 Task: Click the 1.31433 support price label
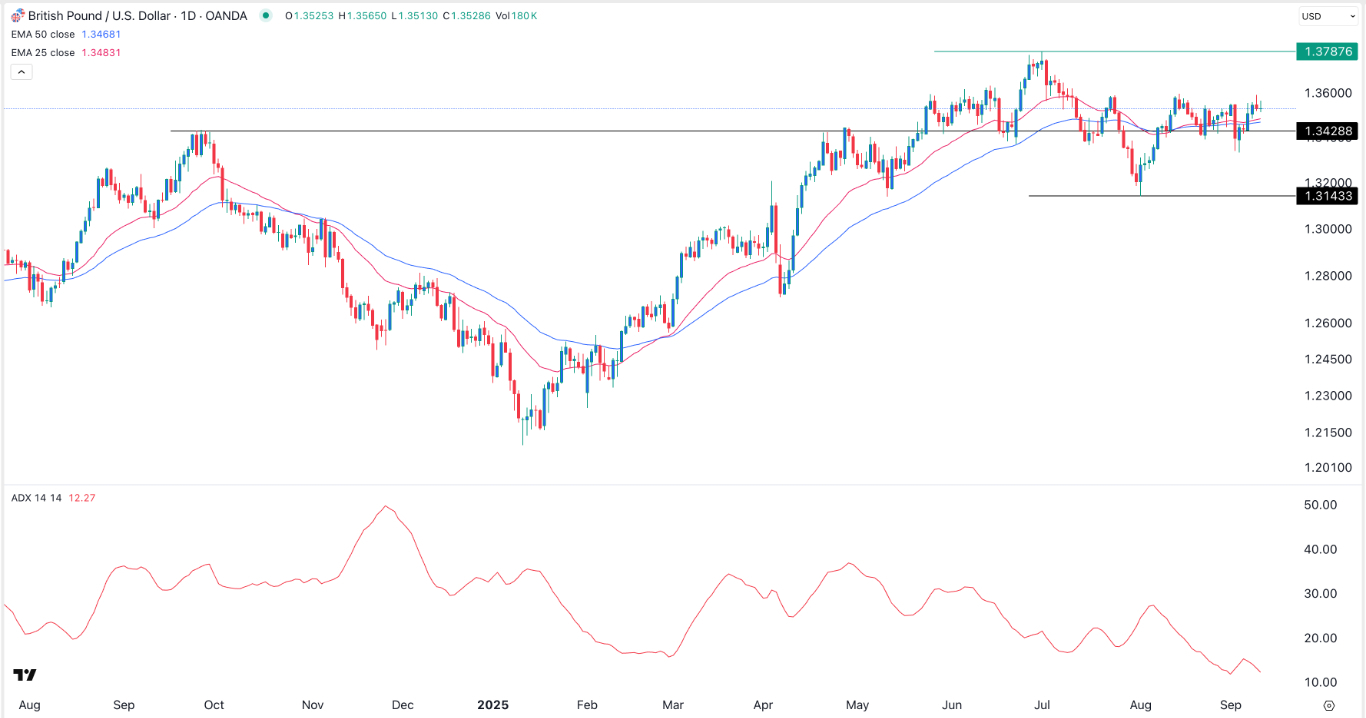pyautogui.click(x=1327, y=196)
